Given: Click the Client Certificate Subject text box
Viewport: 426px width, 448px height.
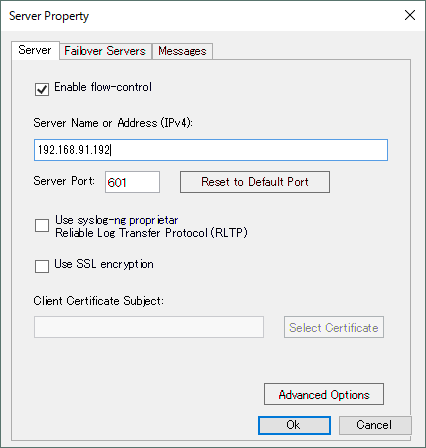Looking at the screenshot, I should 149,327.
